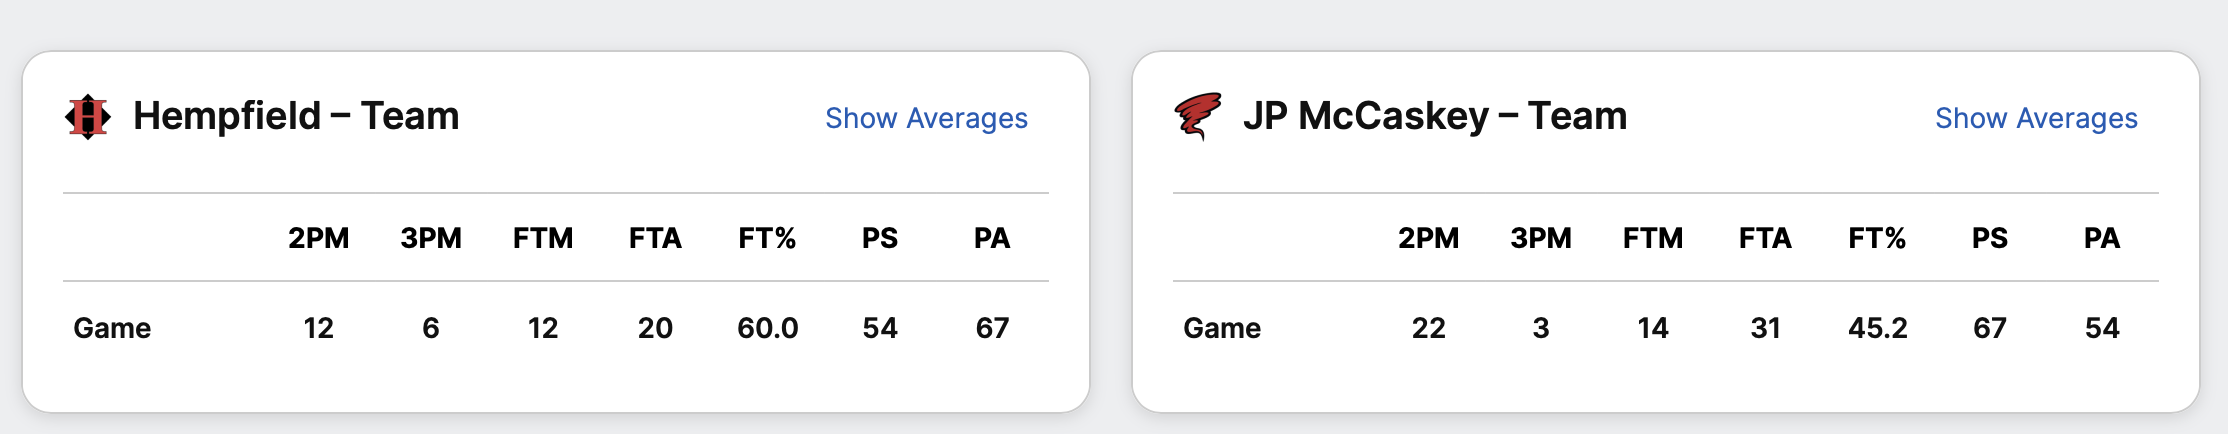
Task: Click JP McCaskey's 45.2 free throw percentage
Action: 1877,328
